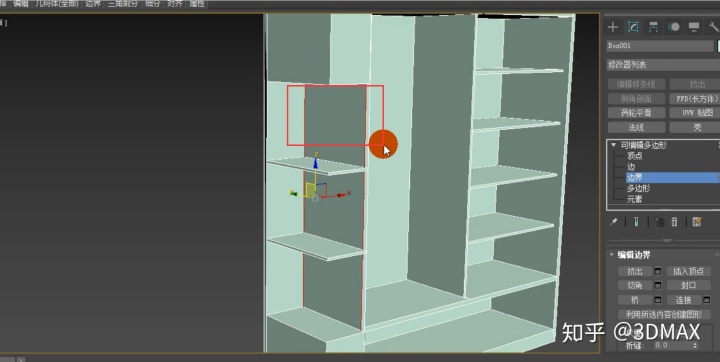This screenshot has width=720, height=362.
Task: Open 挤出 settings box in 编辑边界
Action: click(658, 272)
